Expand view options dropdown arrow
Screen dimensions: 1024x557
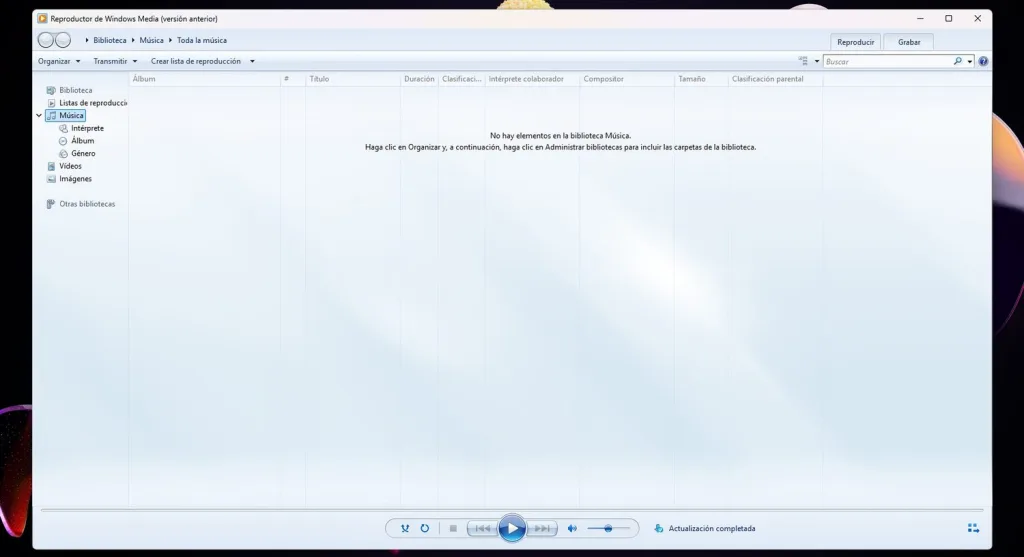click(816, 61)
